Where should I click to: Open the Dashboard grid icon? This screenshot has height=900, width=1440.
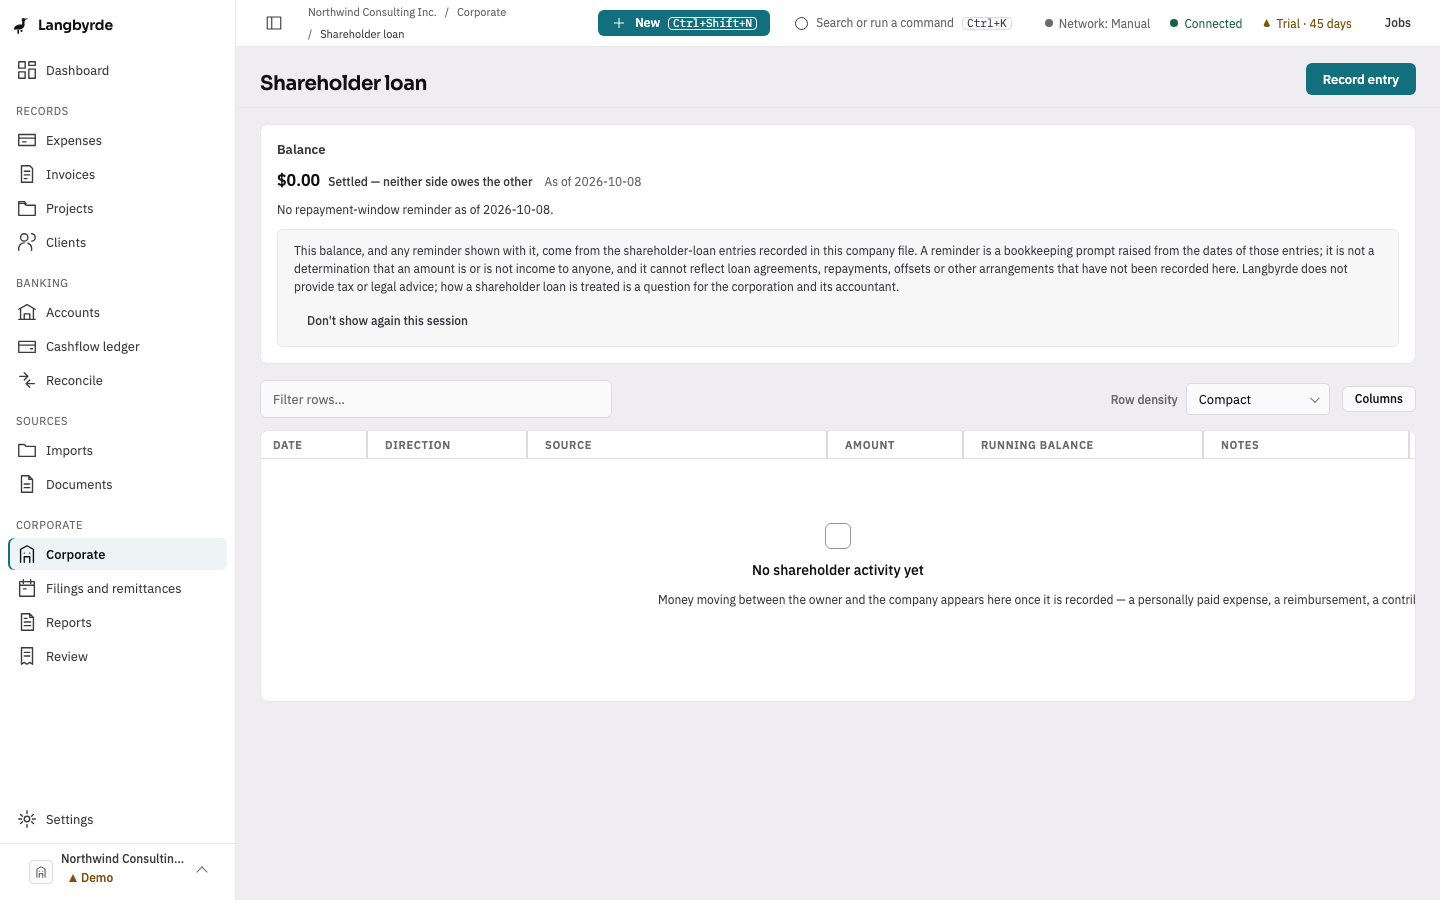point(27,70)
